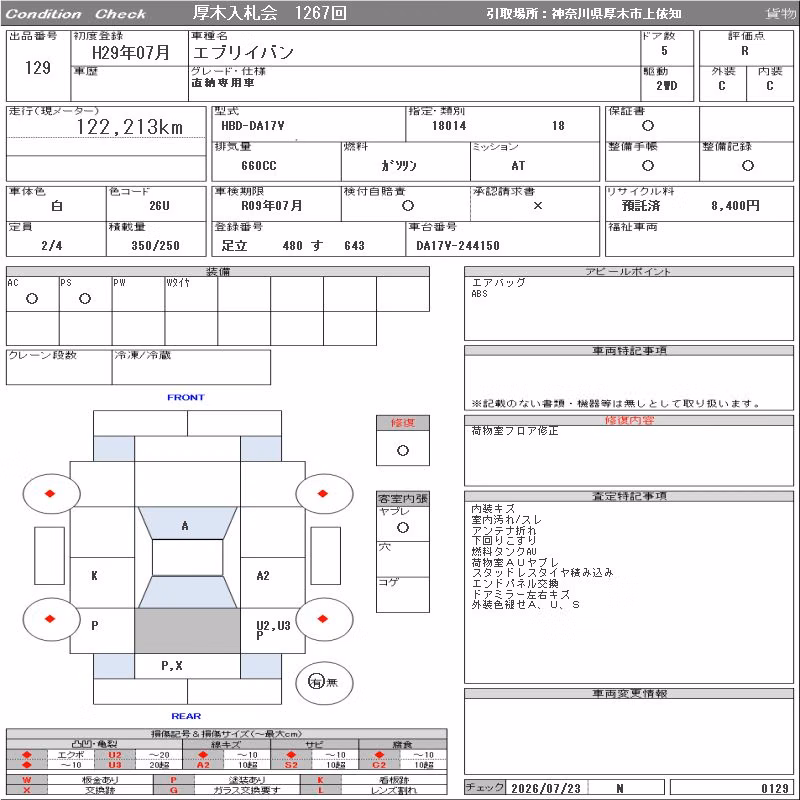Click the red U3 legend label

click(115, 765)
